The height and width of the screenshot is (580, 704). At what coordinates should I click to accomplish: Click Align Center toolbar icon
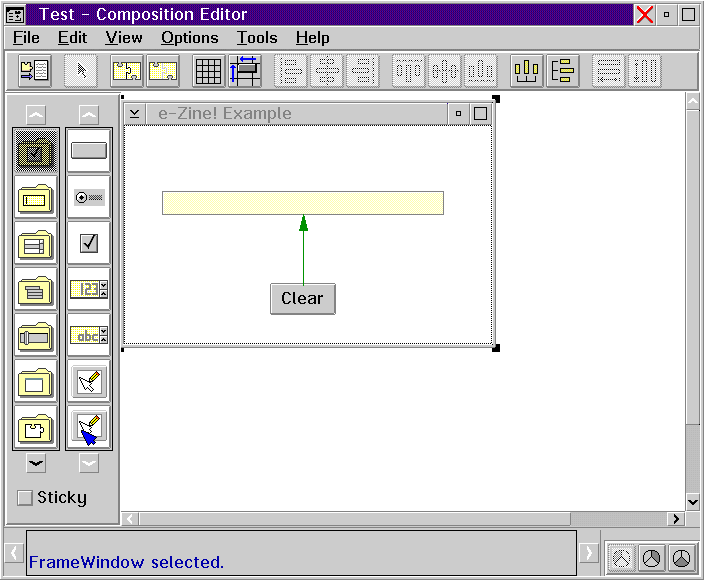(327, 71)
